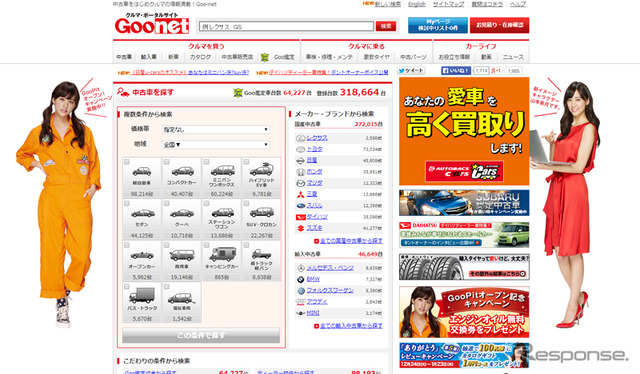The width and height of the screenshot is (640, 374).
Task: Click the Google +1 button
Action: [496, 71]
